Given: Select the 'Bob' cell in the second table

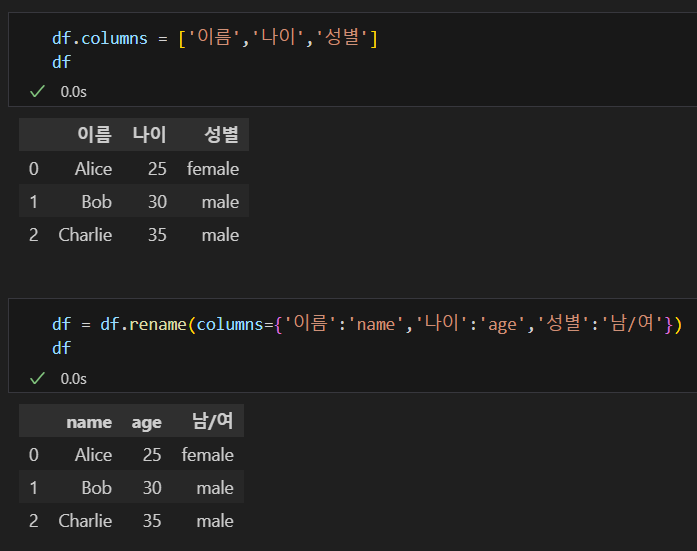Looking at the screenshot, I should pos(96,488).
